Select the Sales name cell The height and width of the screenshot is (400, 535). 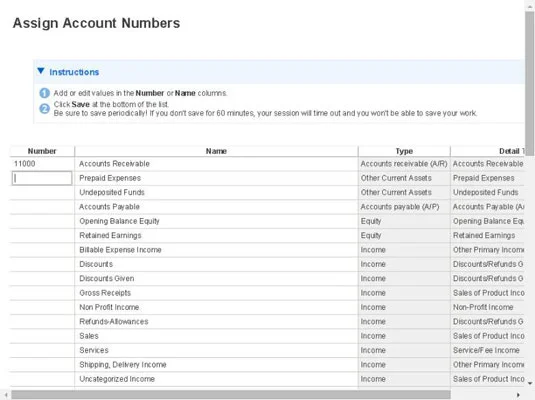[216, 336]
